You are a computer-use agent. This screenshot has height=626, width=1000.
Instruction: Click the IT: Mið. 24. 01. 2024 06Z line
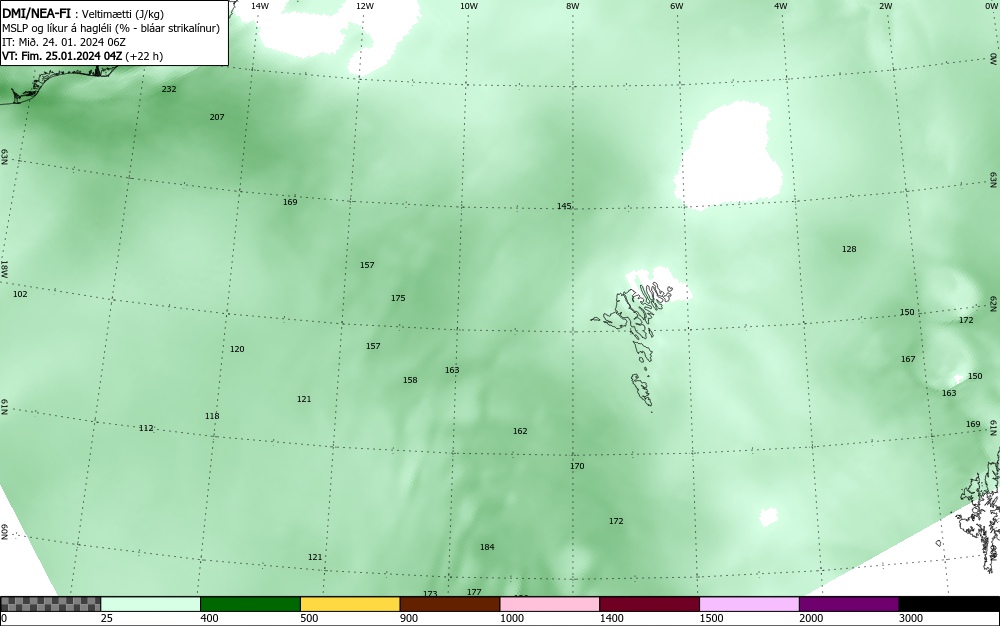(64, 42)
